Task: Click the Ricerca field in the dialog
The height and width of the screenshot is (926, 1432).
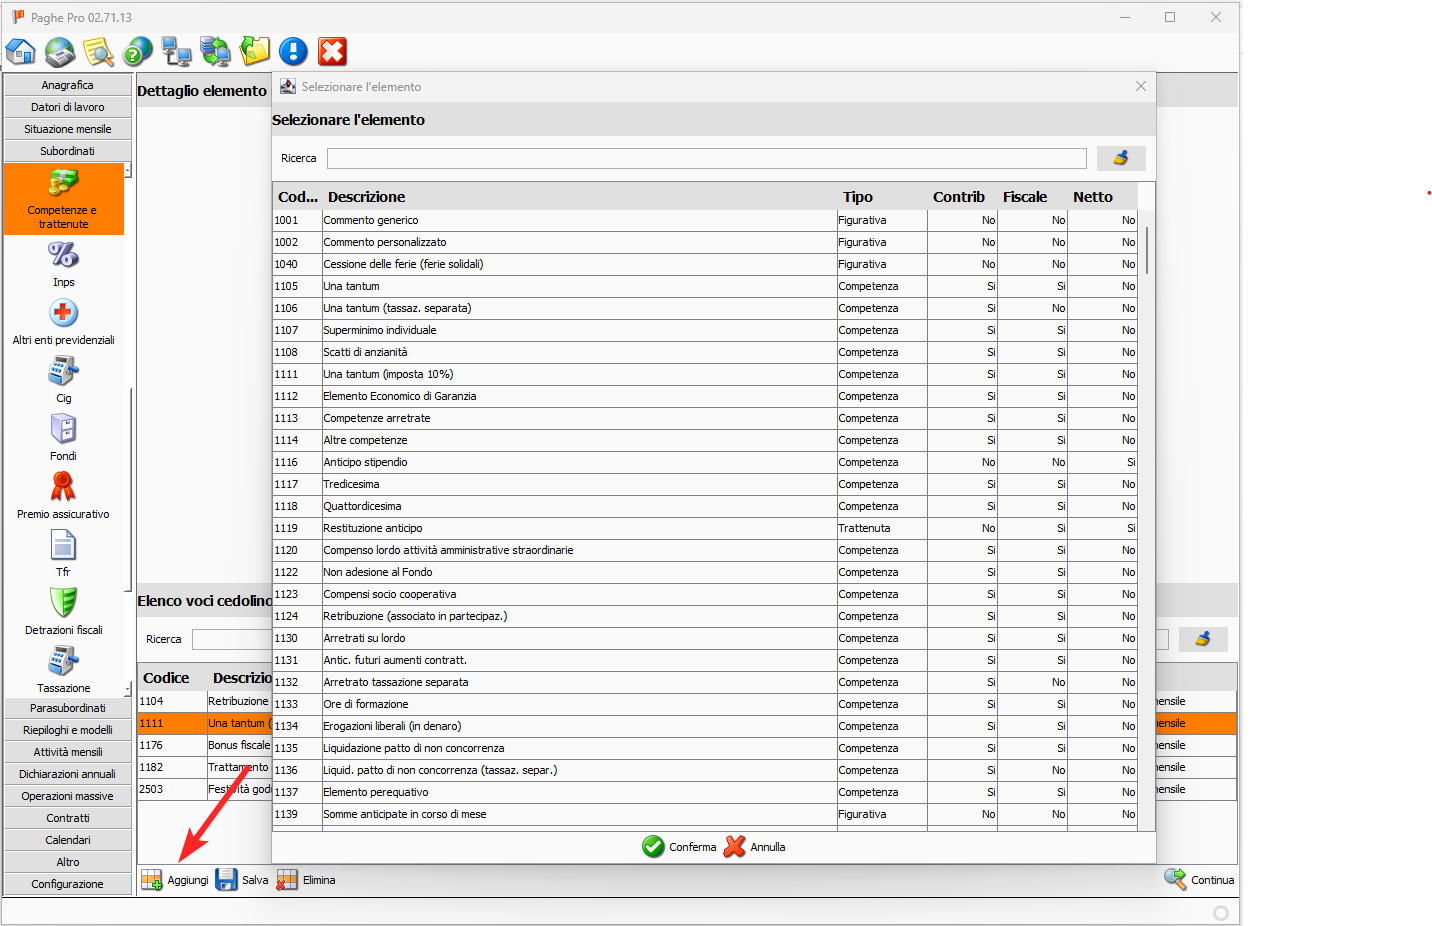Action: coord(706,158)
